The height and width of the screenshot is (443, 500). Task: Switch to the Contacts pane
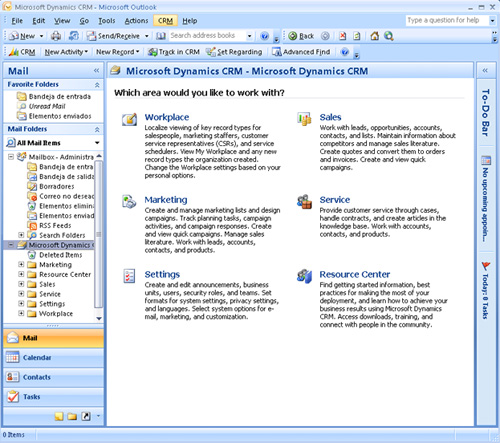point(53,377)
